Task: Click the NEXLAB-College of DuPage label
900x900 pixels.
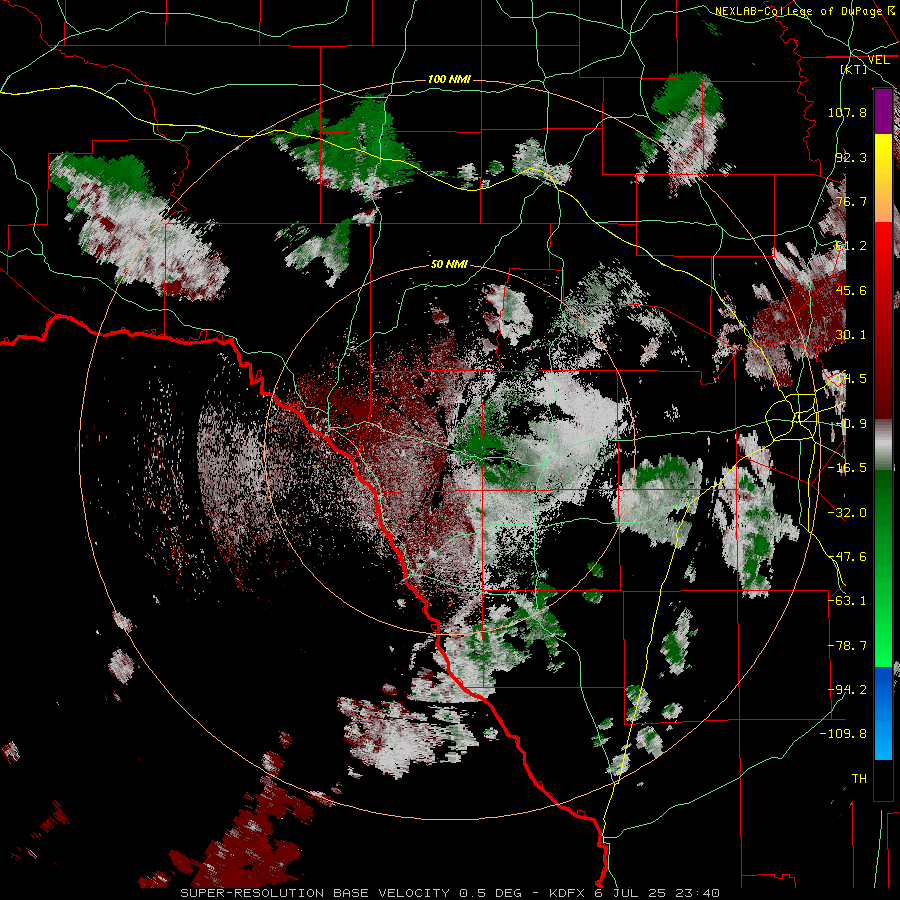Action: click(798, 11)
